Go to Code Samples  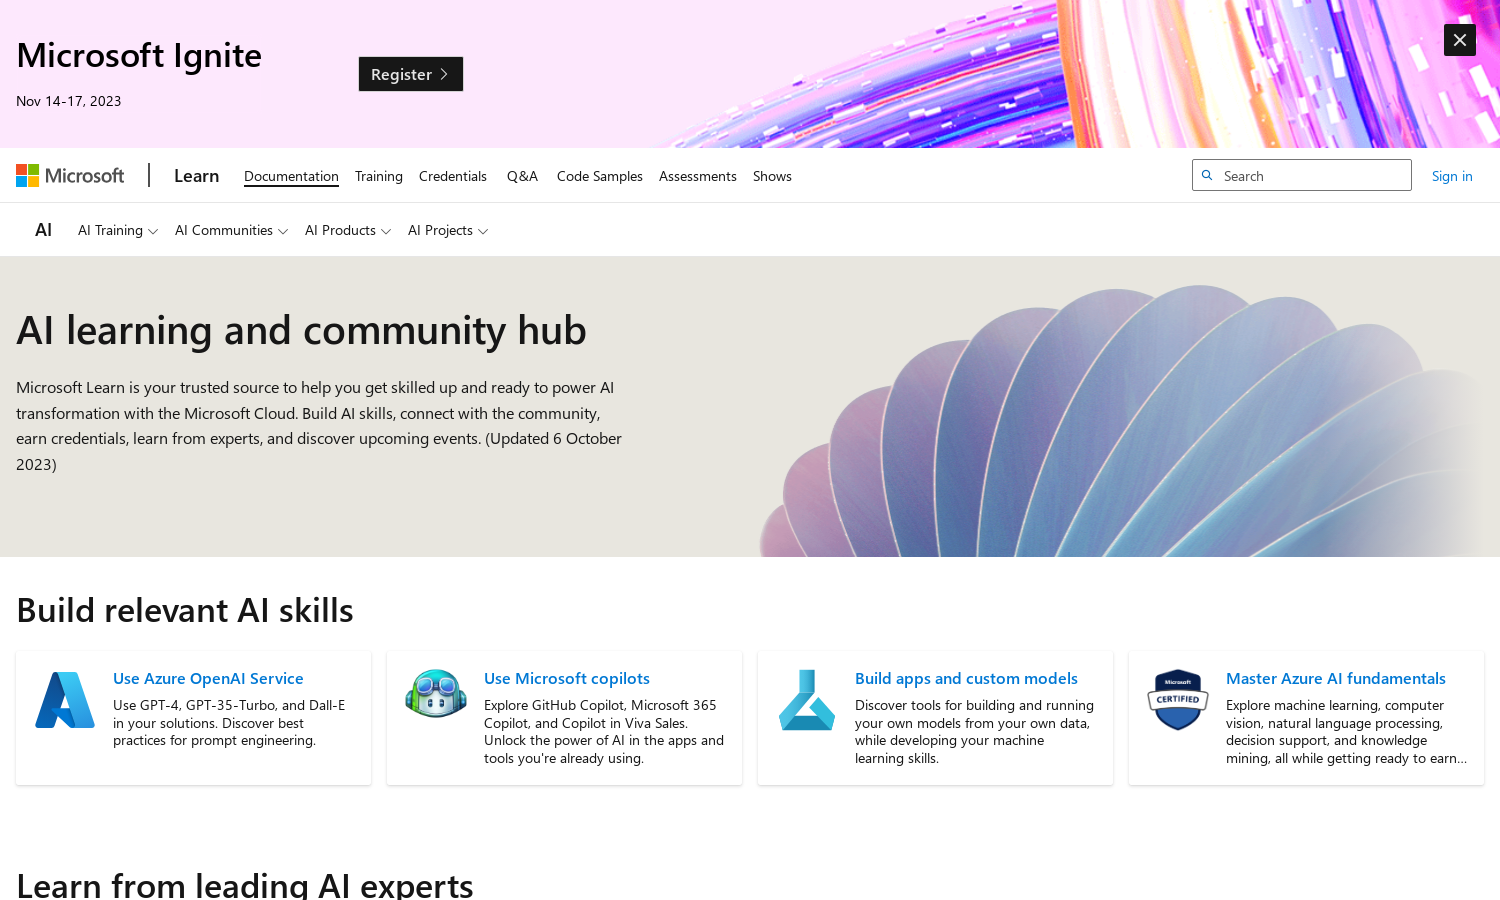coord(600,176)
